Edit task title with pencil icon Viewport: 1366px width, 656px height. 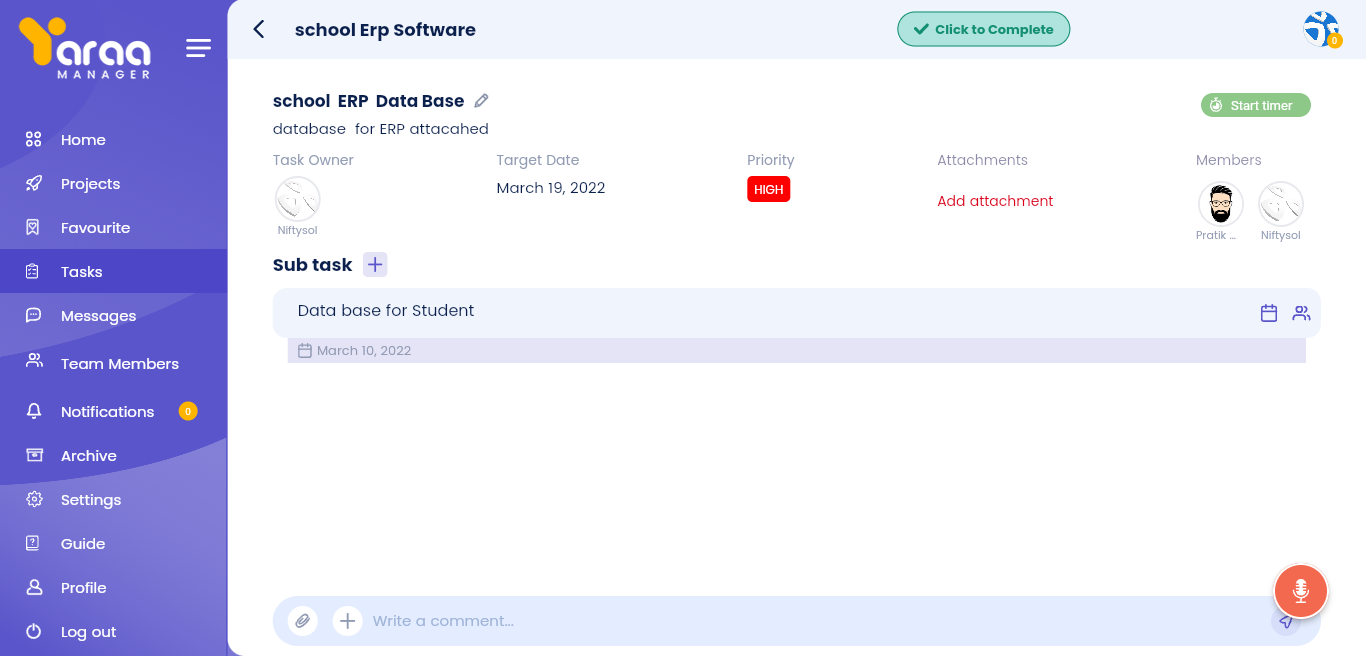481,101
